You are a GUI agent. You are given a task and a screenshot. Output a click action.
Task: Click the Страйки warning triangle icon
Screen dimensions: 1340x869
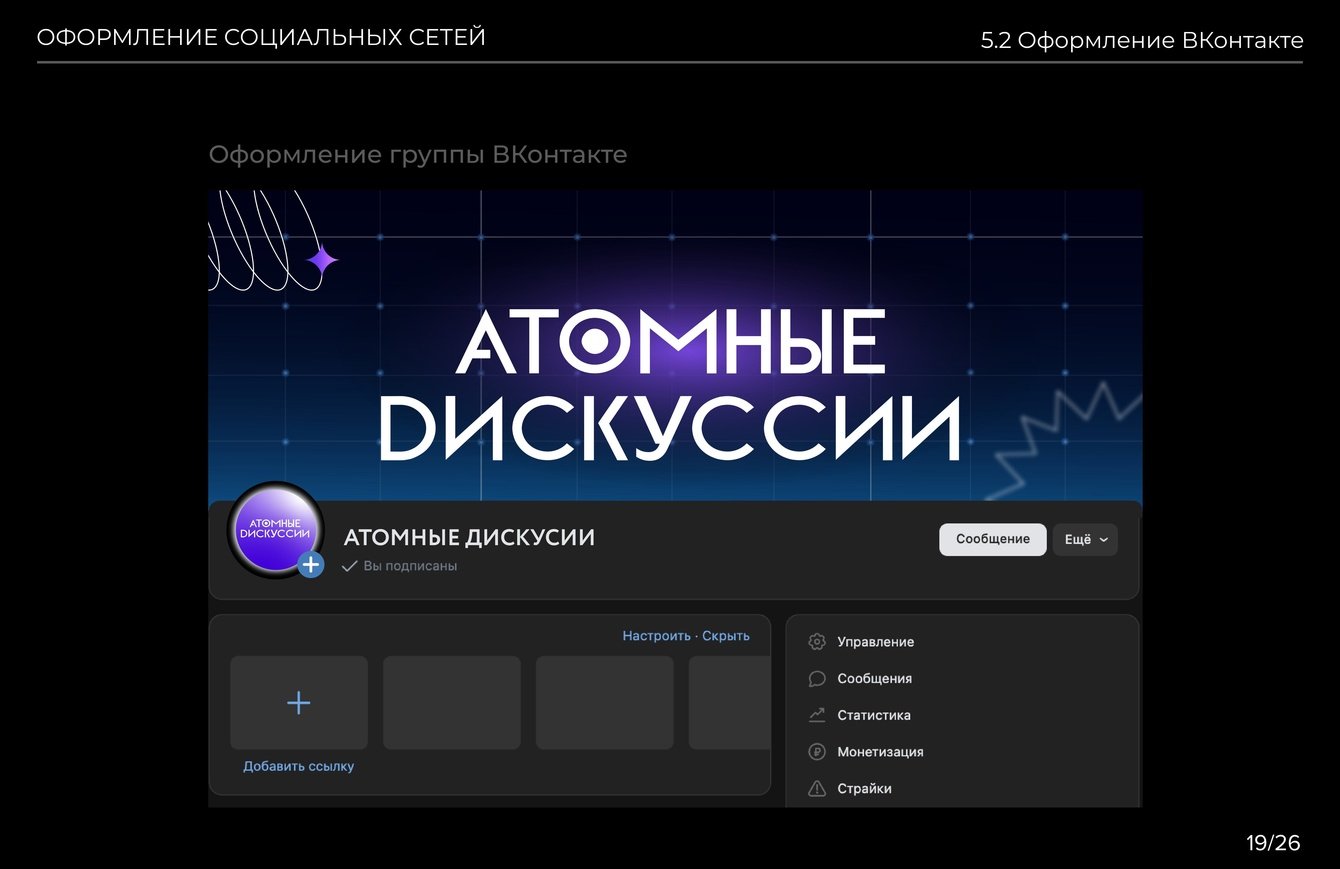817,788
